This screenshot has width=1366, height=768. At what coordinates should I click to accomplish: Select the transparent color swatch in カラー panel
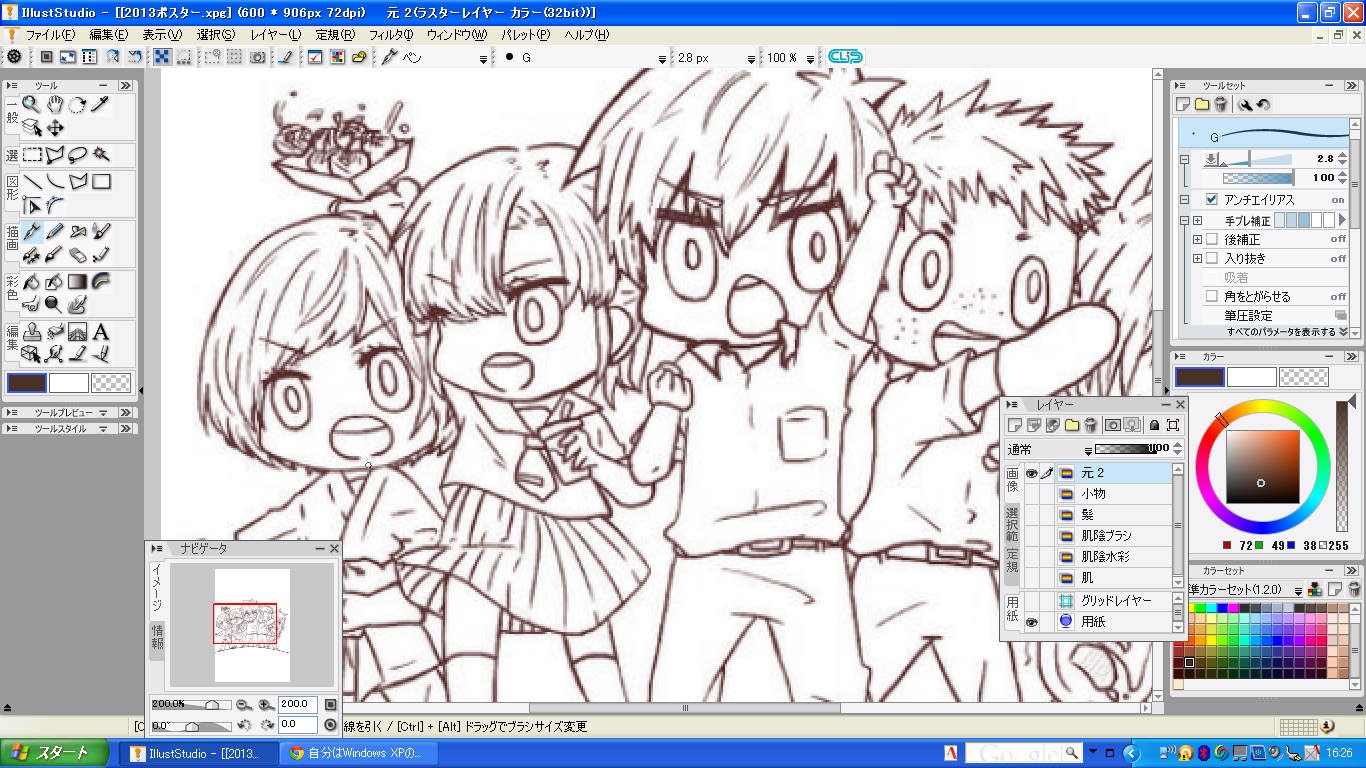1304,377
